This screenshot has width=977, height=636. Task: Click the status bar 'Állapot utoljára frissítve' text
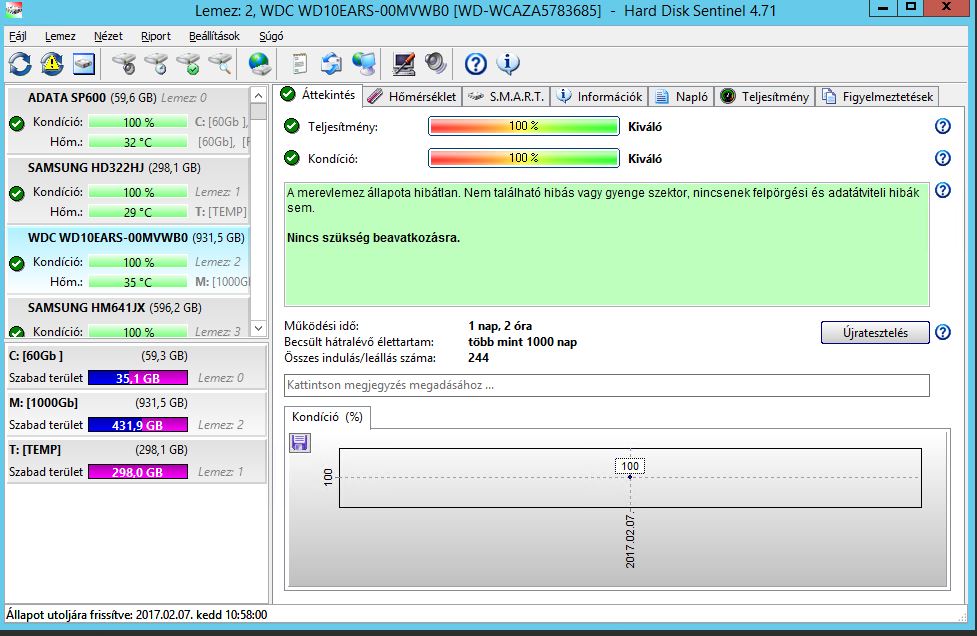tap(136, 615)
